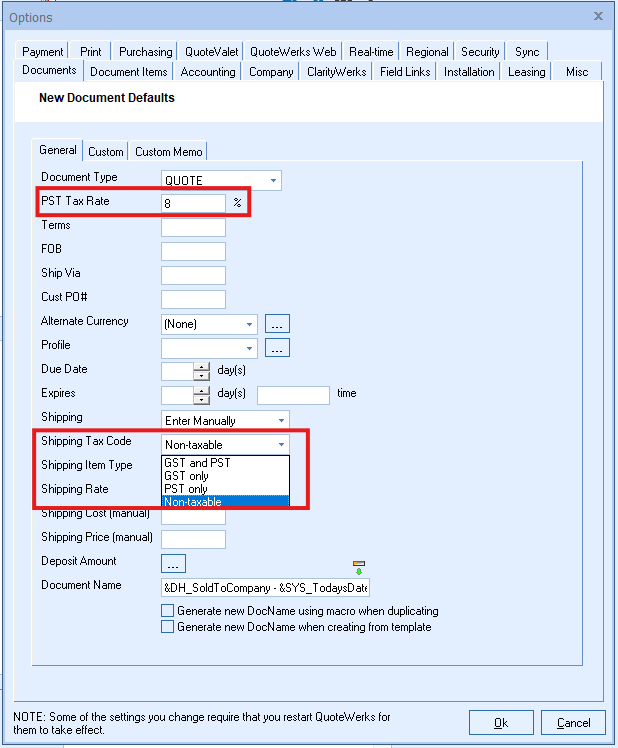Close the Options dialog window
This screenshot has height=748, width=618.
[598, 16]
